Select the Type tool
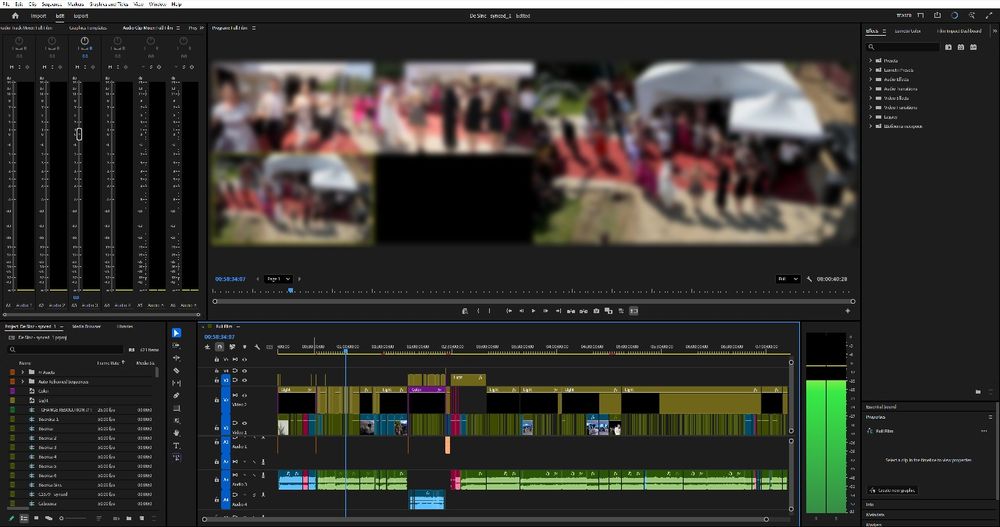Screen dimensions: 1000x527 [177, 445]
